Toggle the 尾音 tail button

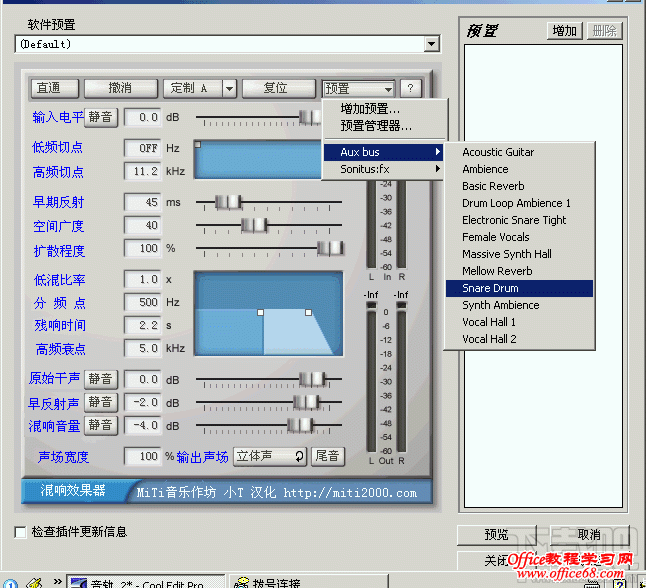(328, 457)
